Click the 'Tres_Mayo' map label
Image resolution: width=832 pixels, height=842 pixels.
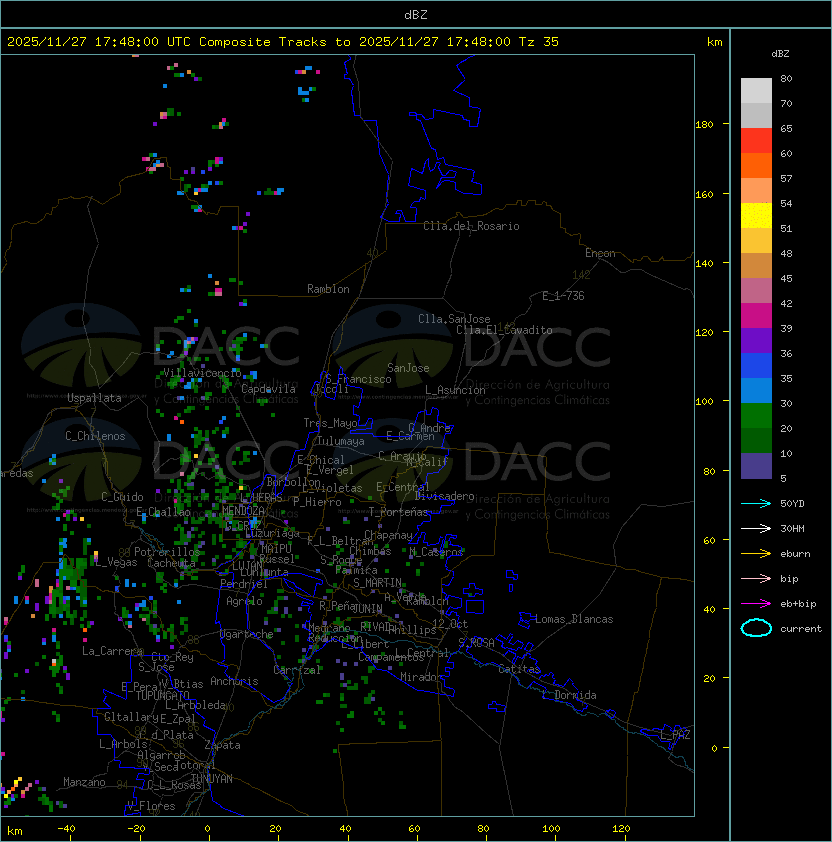click(x=330, y=423)
